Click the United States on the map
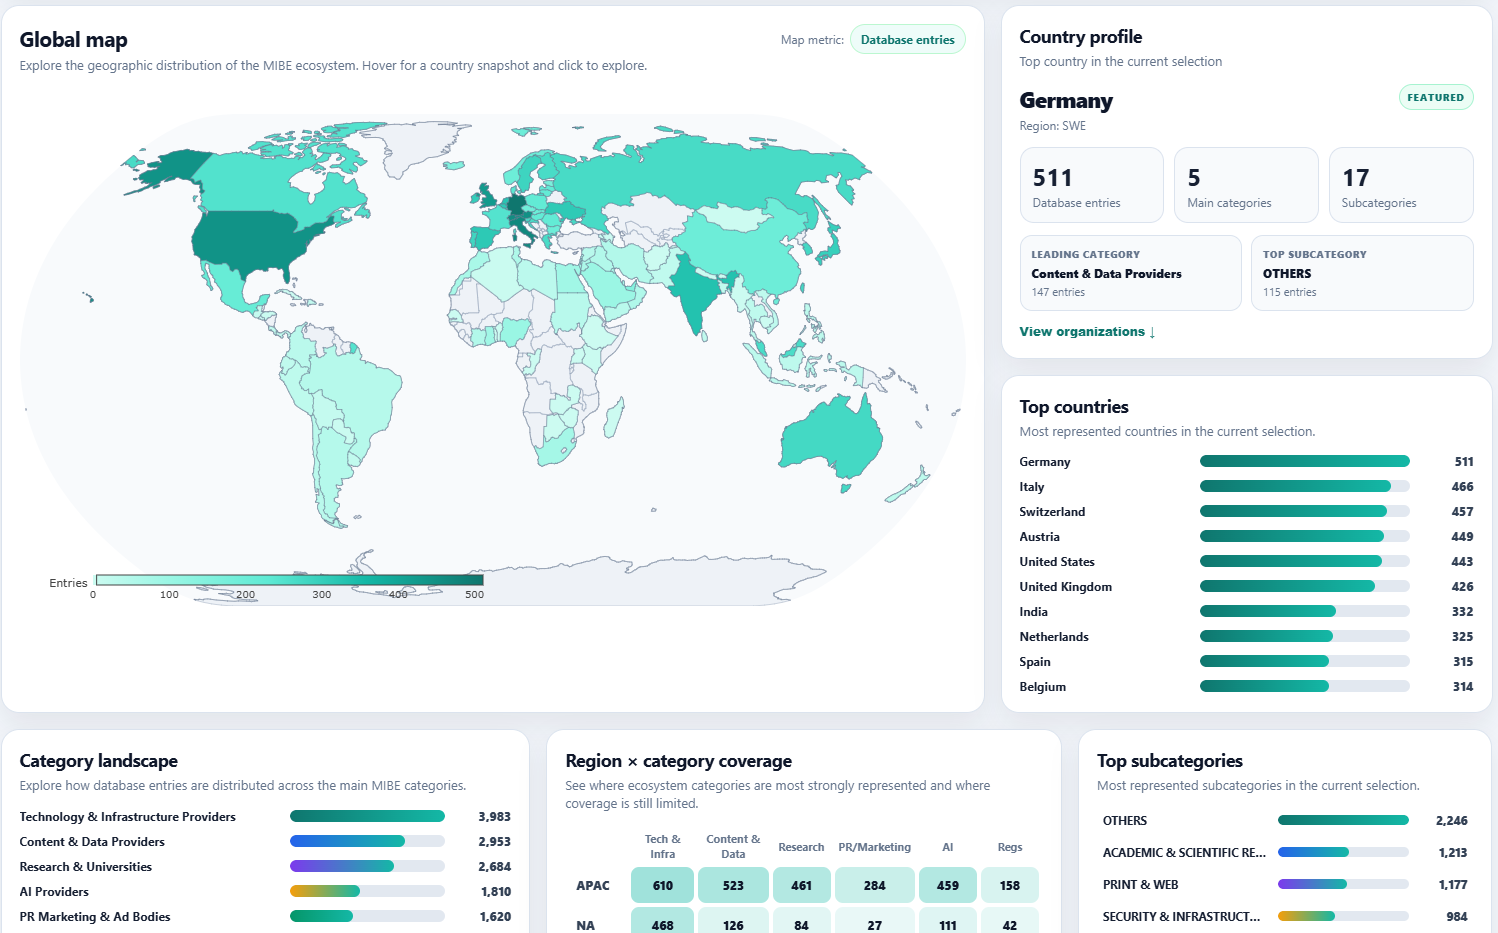The height and width of the screenshot is (933, 1498). point(250,240)
